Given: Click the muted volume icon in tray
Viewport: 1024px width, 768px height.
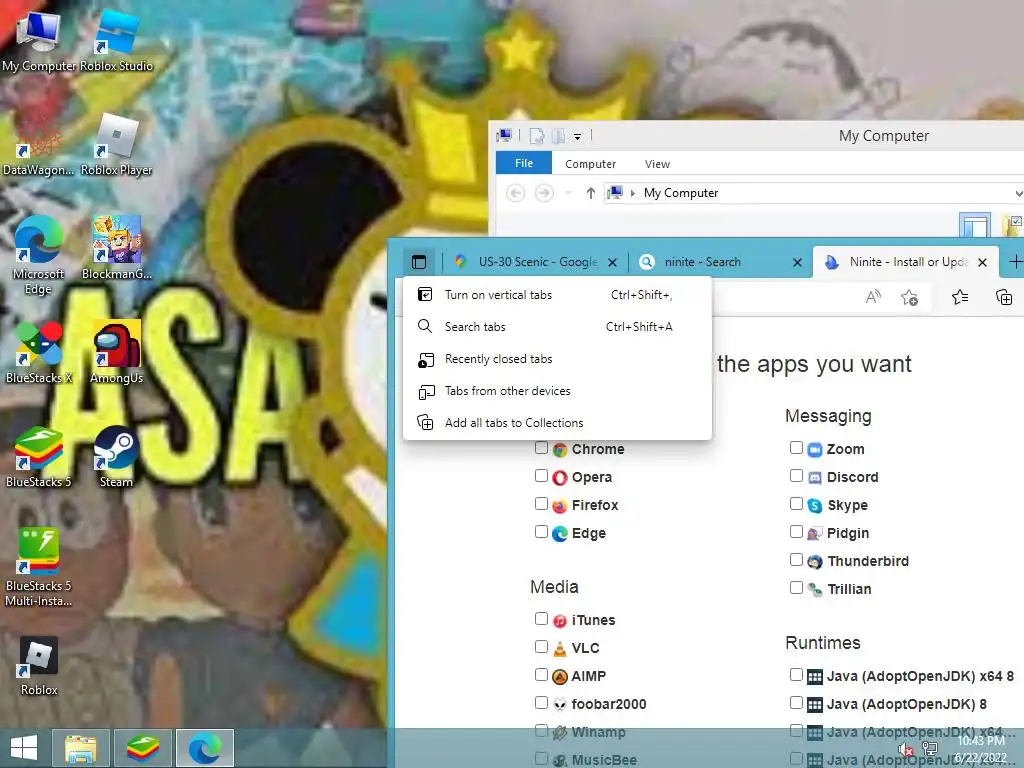Looking at the screenshot, I should tap(905, 750).
